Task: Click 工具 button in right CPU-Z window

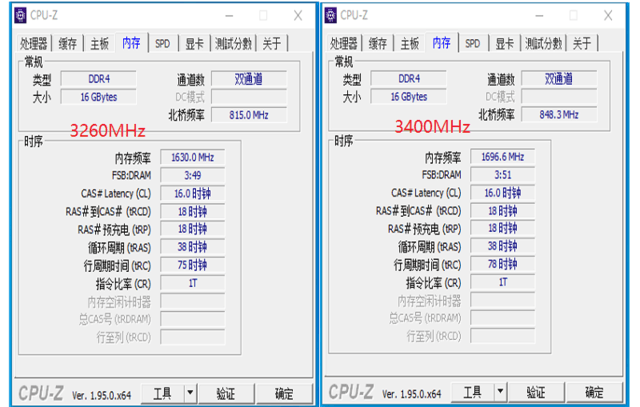Action: click(473, 392)
